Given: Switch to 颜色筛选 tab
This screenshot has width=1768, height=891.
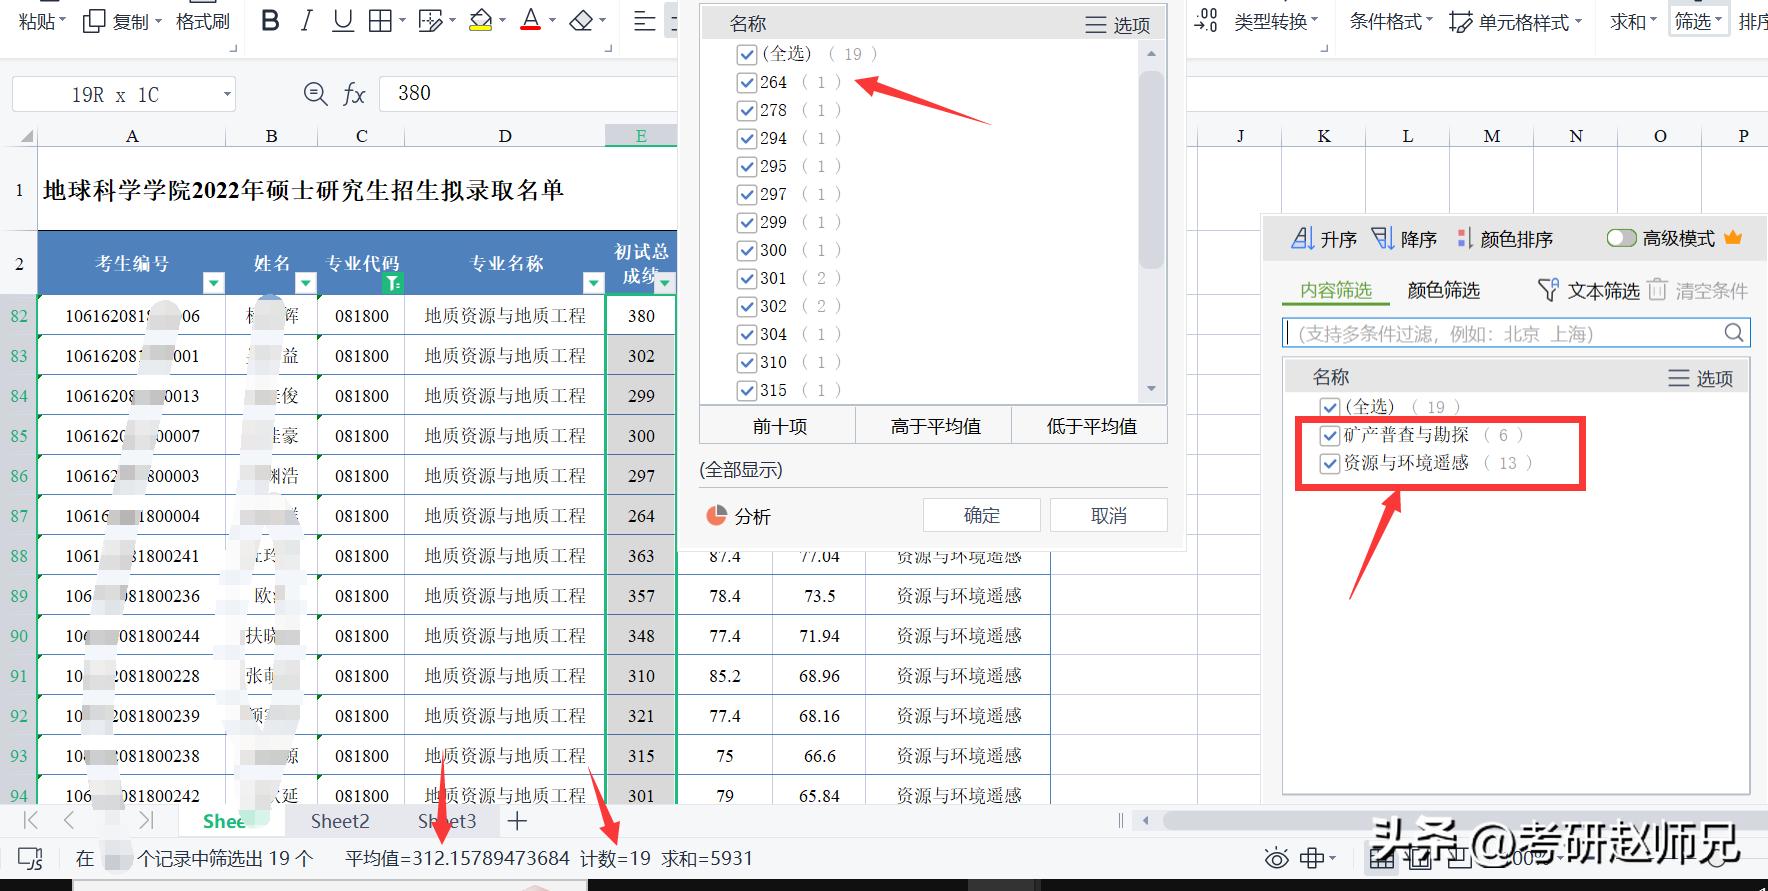Looking at the screenshot, I should (1443, 290).
